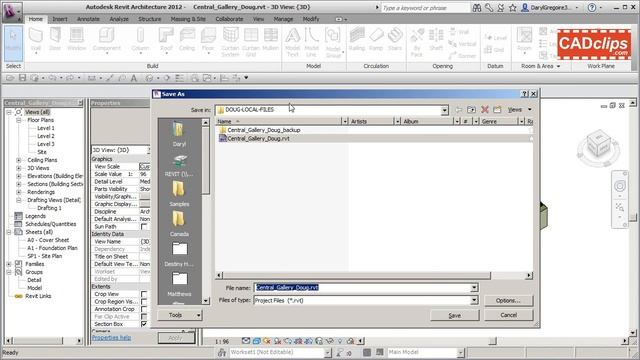
Task: Open the Workset1 dropdown in status bar
Action: pyautogui.click(x=327, y=352)
